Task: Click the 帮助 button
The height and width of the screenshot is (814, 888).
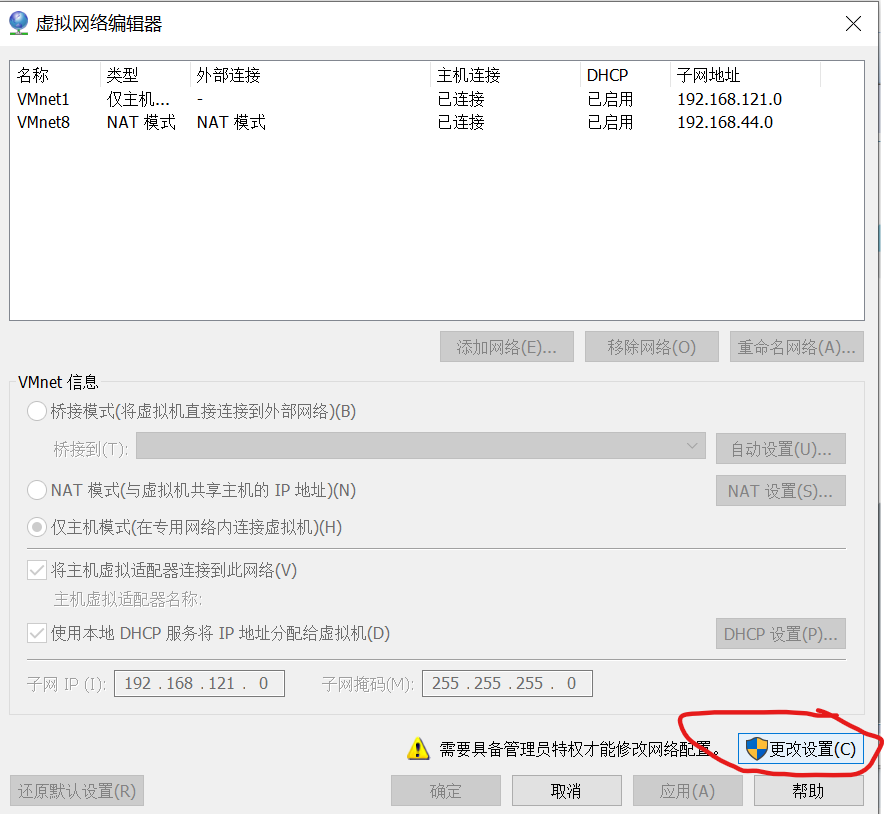Action: click(809, 791)
